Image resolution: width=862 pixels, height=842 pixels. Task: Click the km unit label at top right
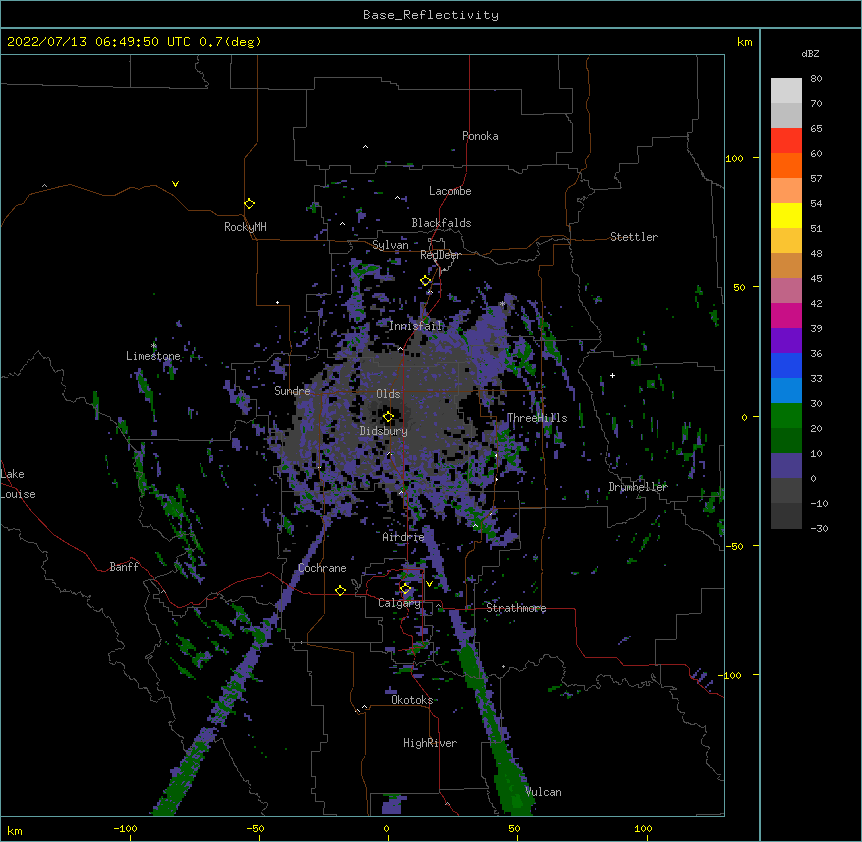click(745, 42)
